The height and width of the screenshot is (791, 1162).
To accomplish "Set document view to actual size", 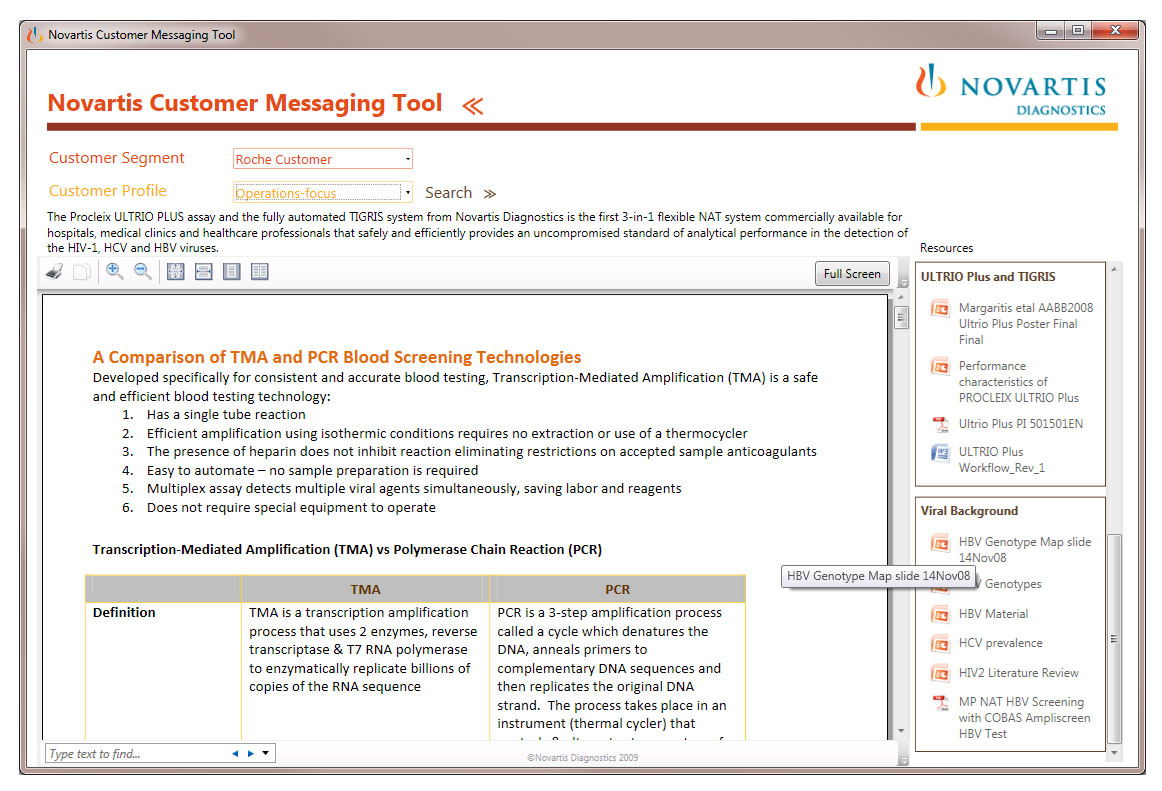I will (176, 272).
